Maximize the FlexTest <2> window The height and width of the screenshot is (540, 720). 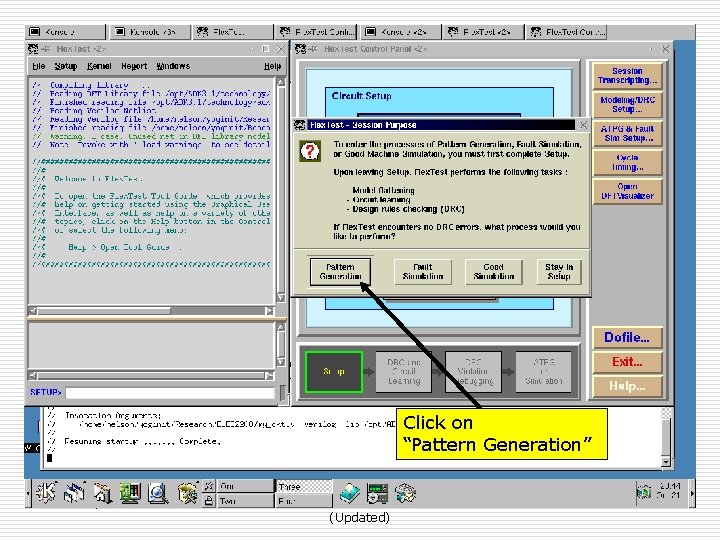click(265, 49)
